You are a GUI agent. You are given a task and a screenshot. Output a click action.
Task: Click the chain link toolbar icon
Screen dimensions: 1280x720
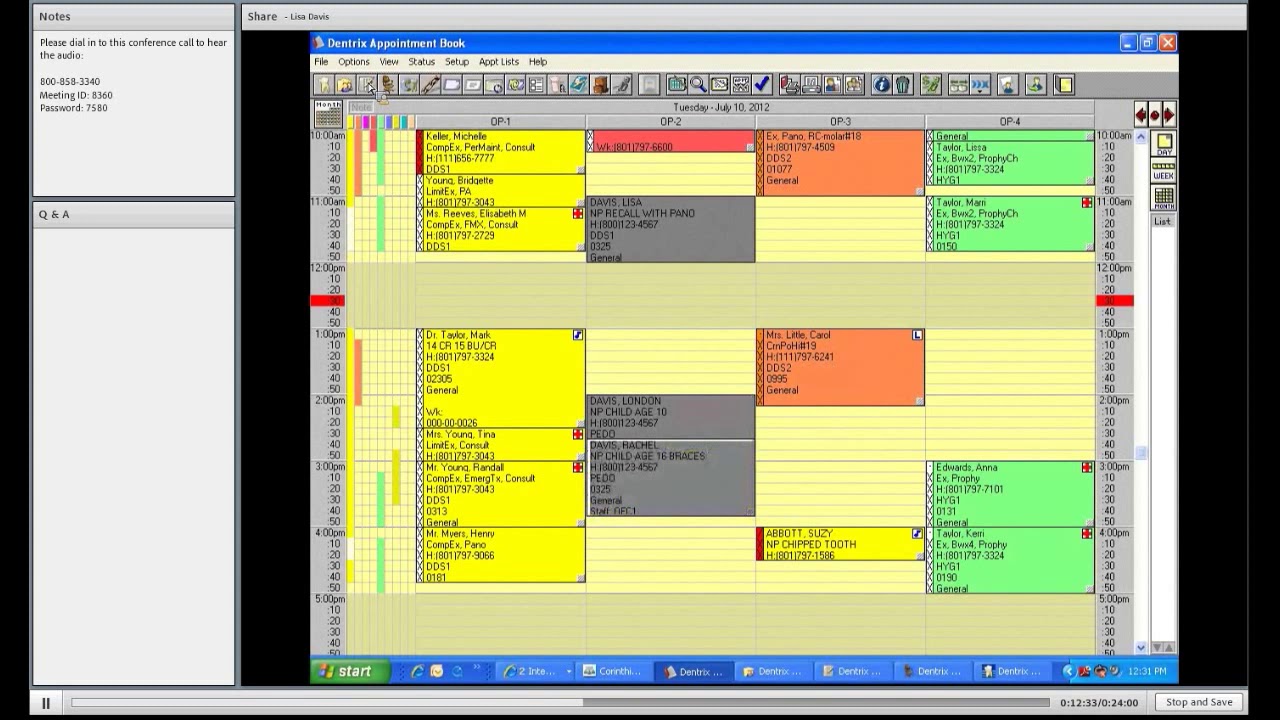(430, 85)
